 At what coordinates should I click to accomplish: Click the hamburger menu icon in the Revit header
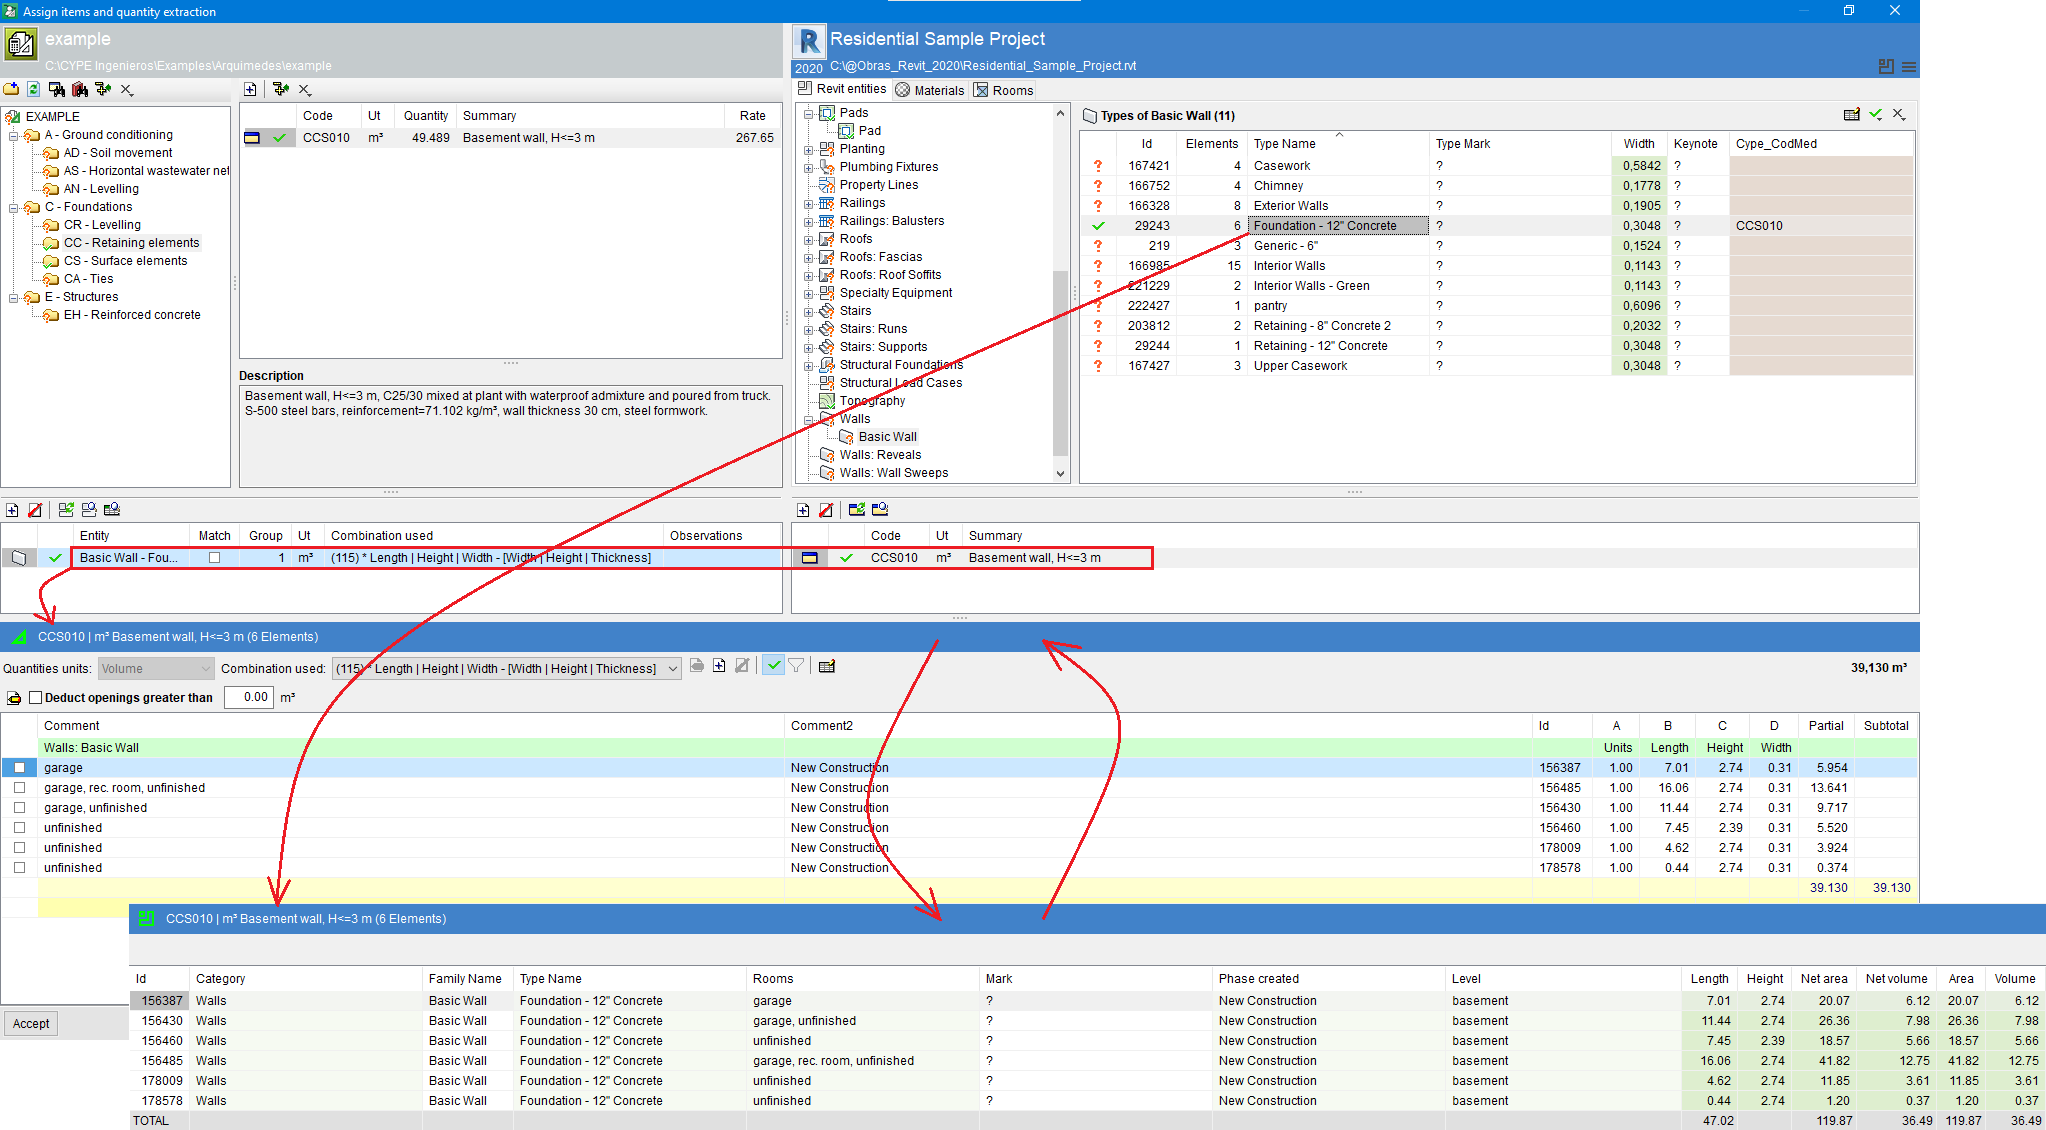[1909, 67]
